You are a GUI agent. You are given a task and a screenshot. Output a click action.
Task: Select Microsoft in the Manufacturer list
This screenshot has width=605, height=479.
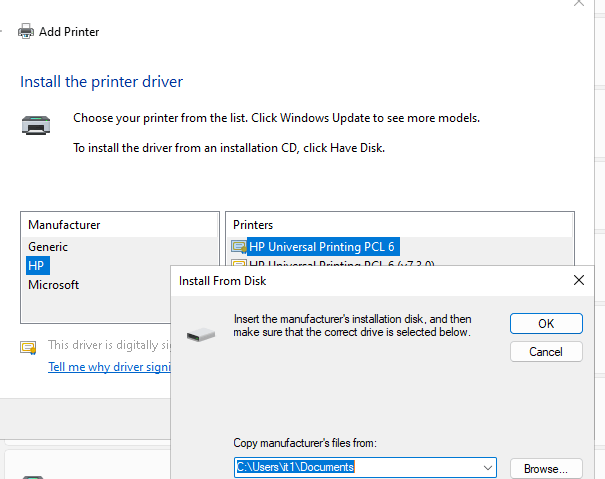pyautogui.click(x=54, y=285)
